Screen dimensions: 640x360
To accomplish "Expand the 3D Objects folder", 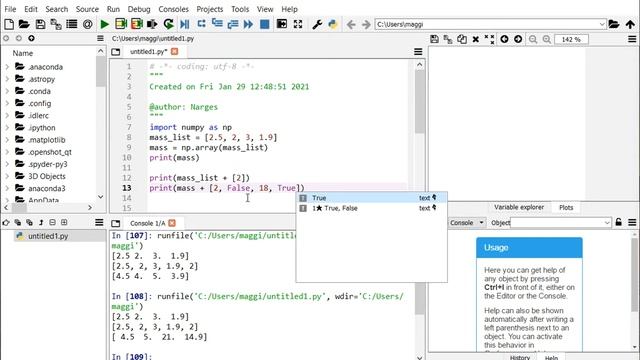I will [7, 176].
